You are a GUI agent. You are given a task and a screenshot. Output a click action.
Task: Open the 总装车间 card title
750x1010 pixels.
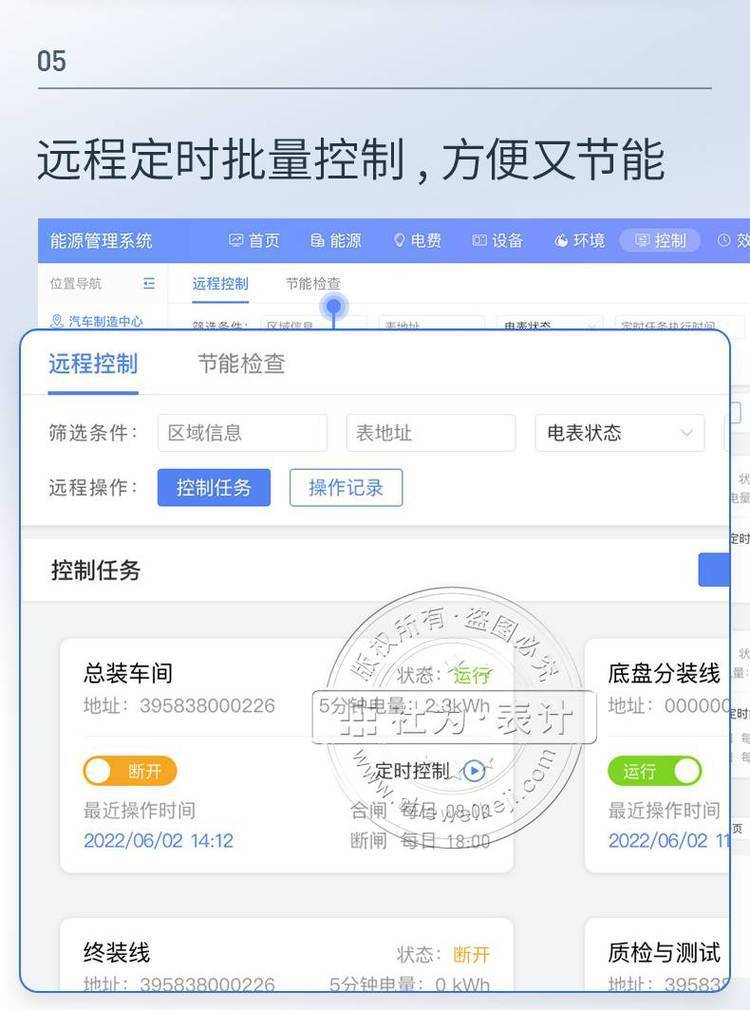128,673
